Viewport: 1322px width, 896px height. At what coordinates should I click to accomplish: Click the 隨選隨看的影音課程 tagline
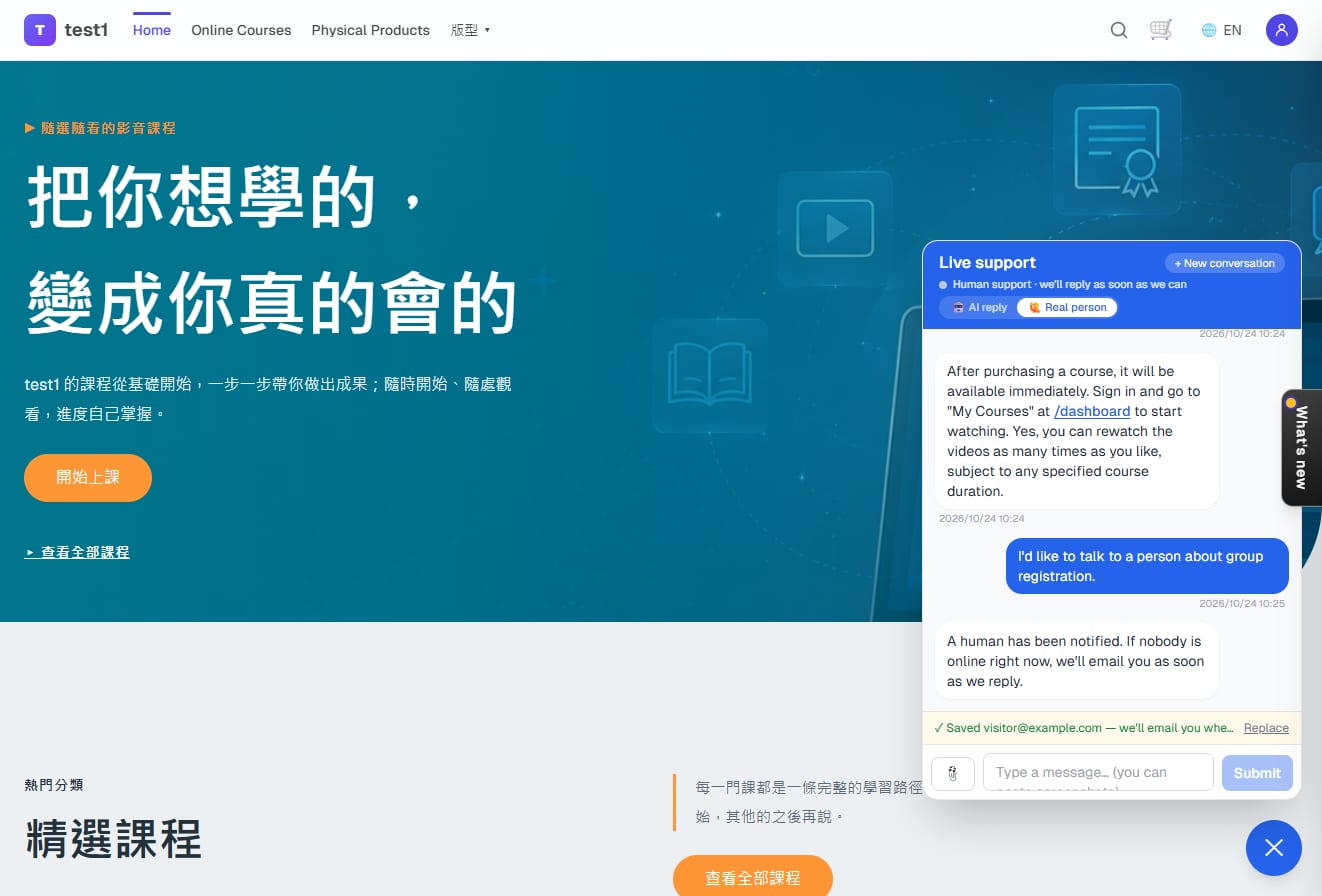pyautogui.click(x=100, y=128)
